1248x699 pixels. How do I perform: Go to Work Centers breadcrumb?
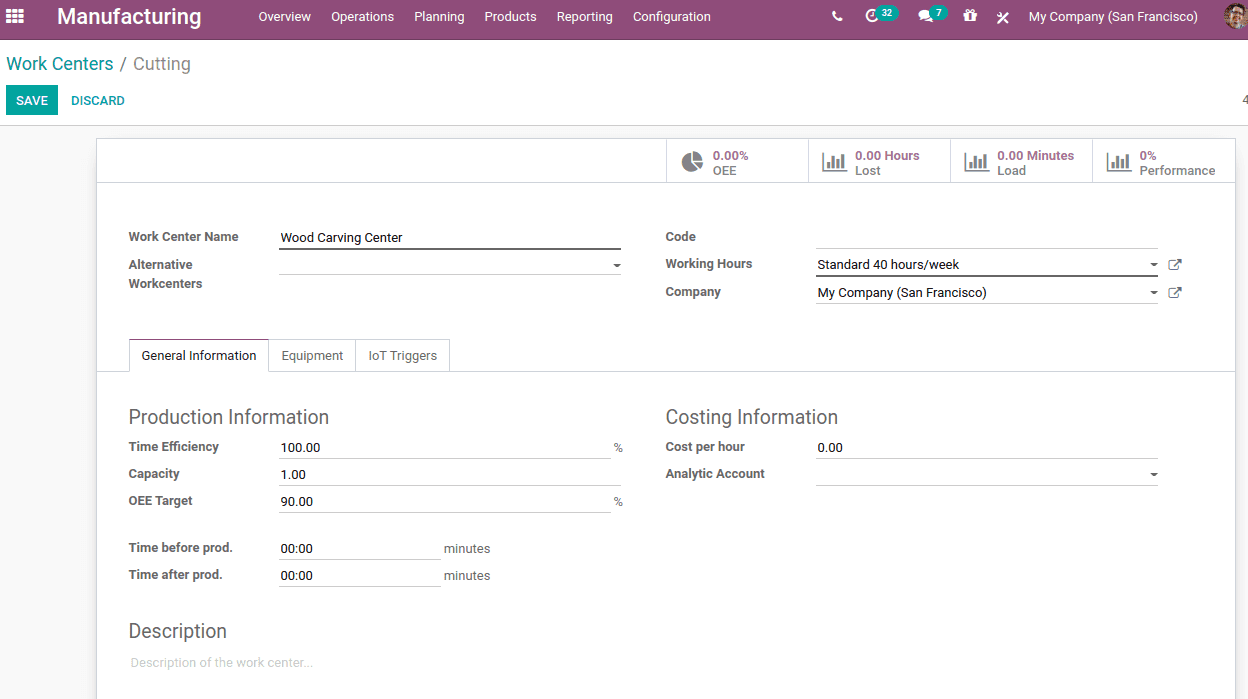(x=60, y=64)
